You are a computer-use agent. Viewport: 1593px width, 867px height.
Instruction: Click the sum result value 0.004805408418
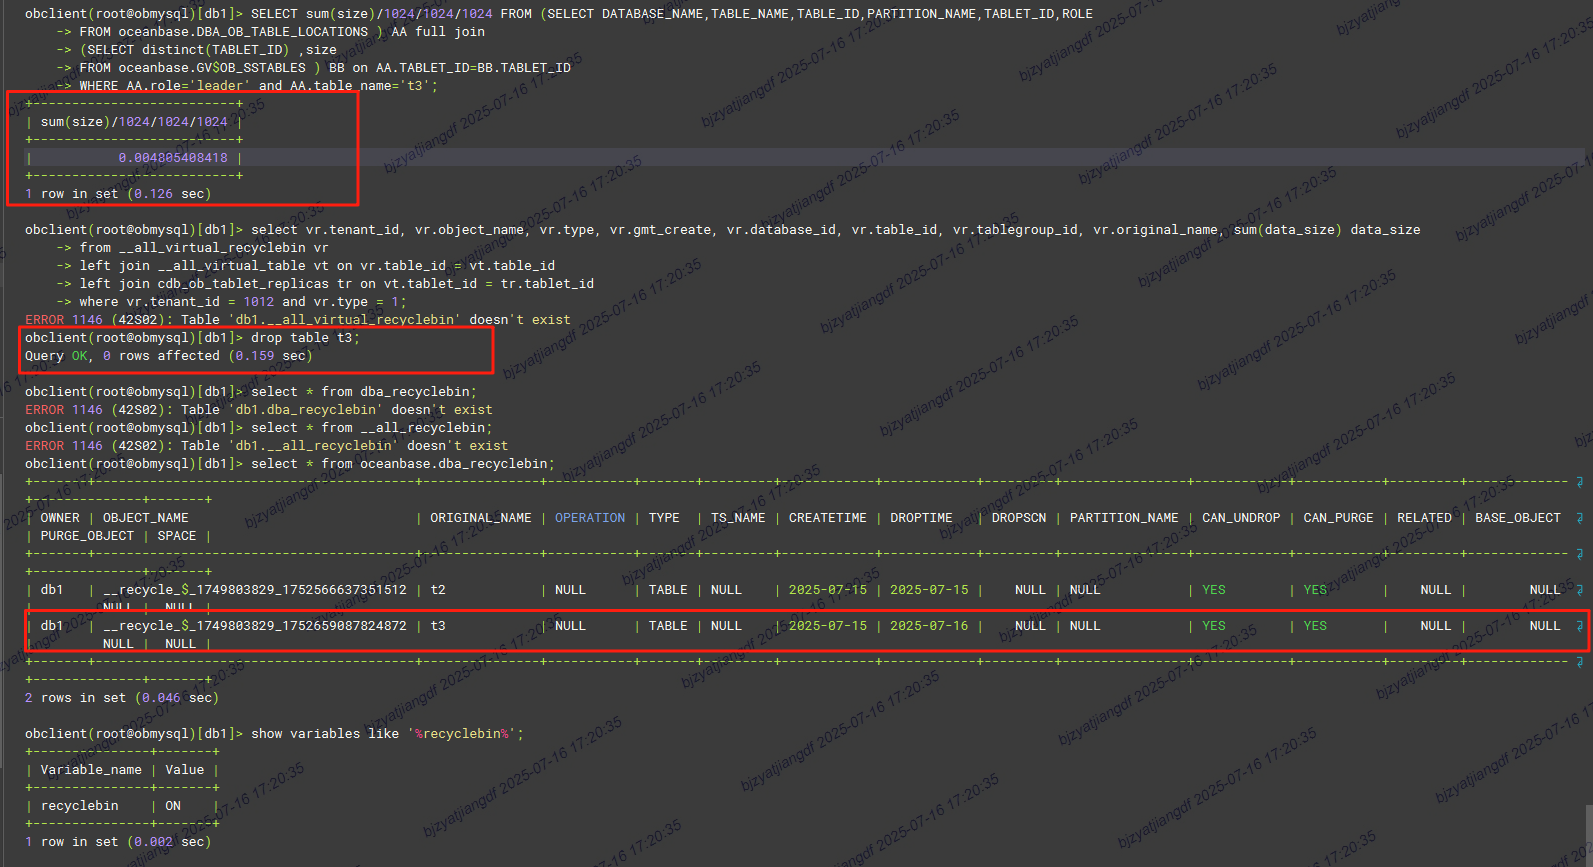pos(172,158)
